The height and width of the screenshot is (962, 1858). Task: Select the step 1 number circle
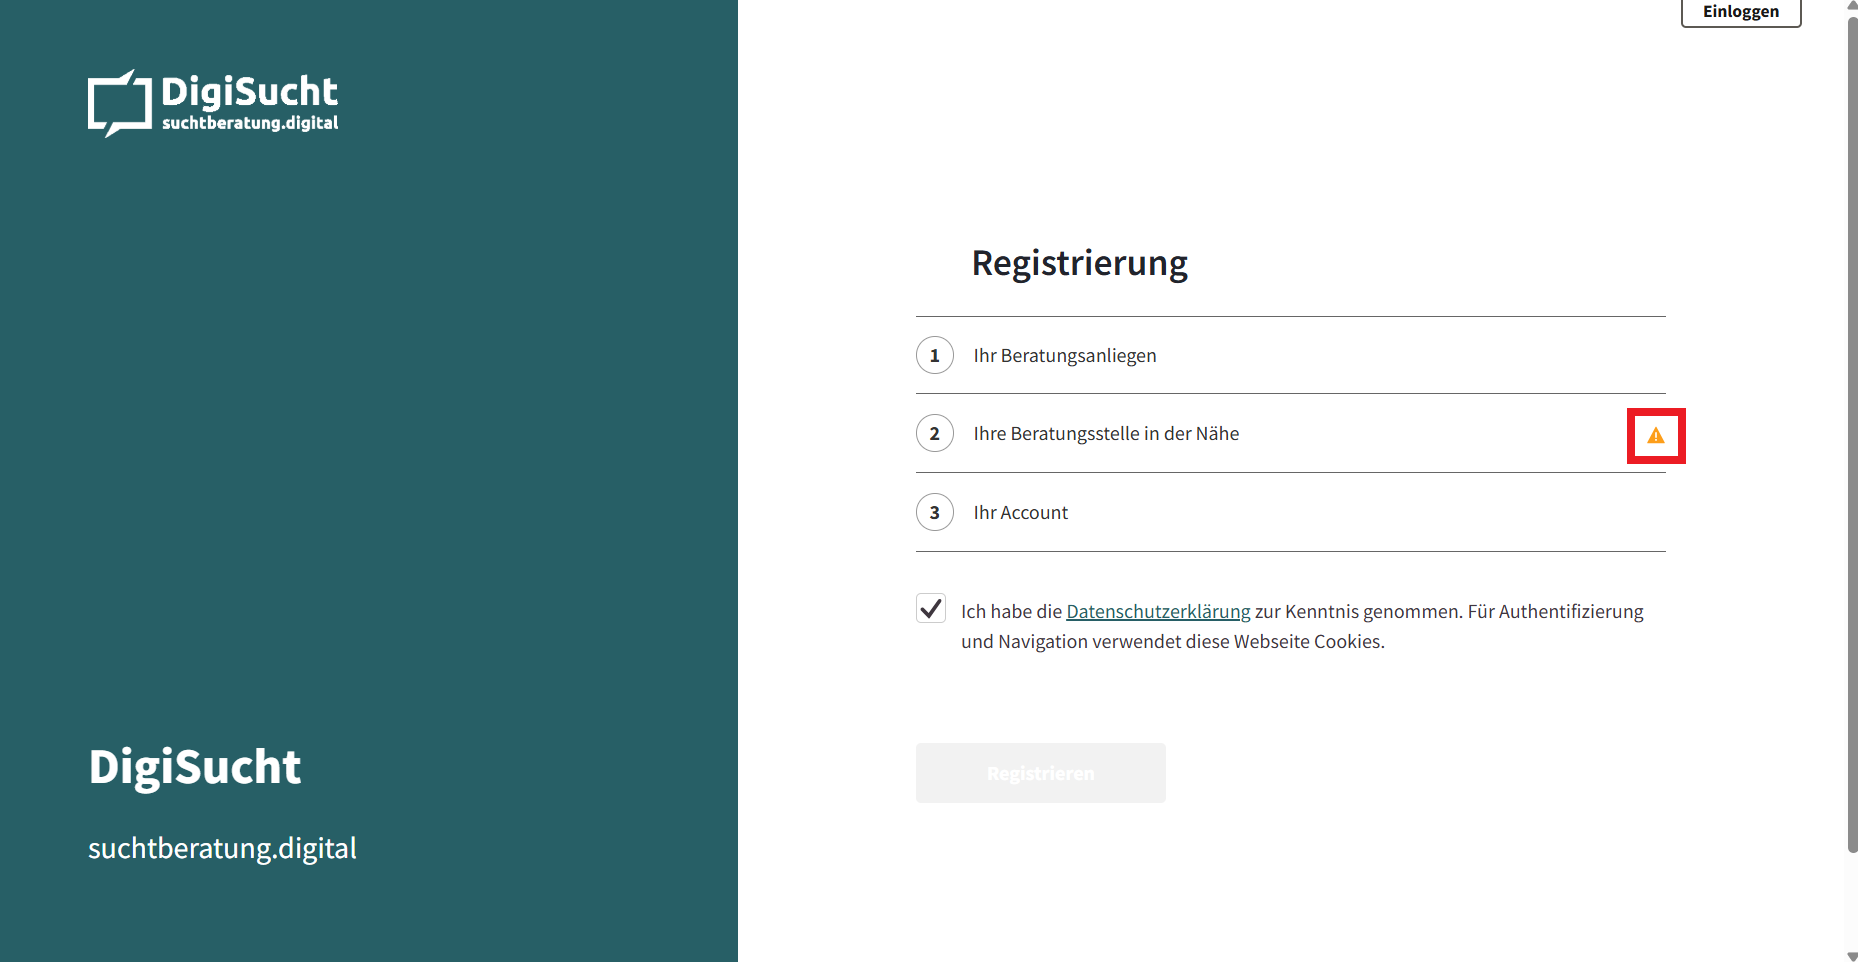935,355
